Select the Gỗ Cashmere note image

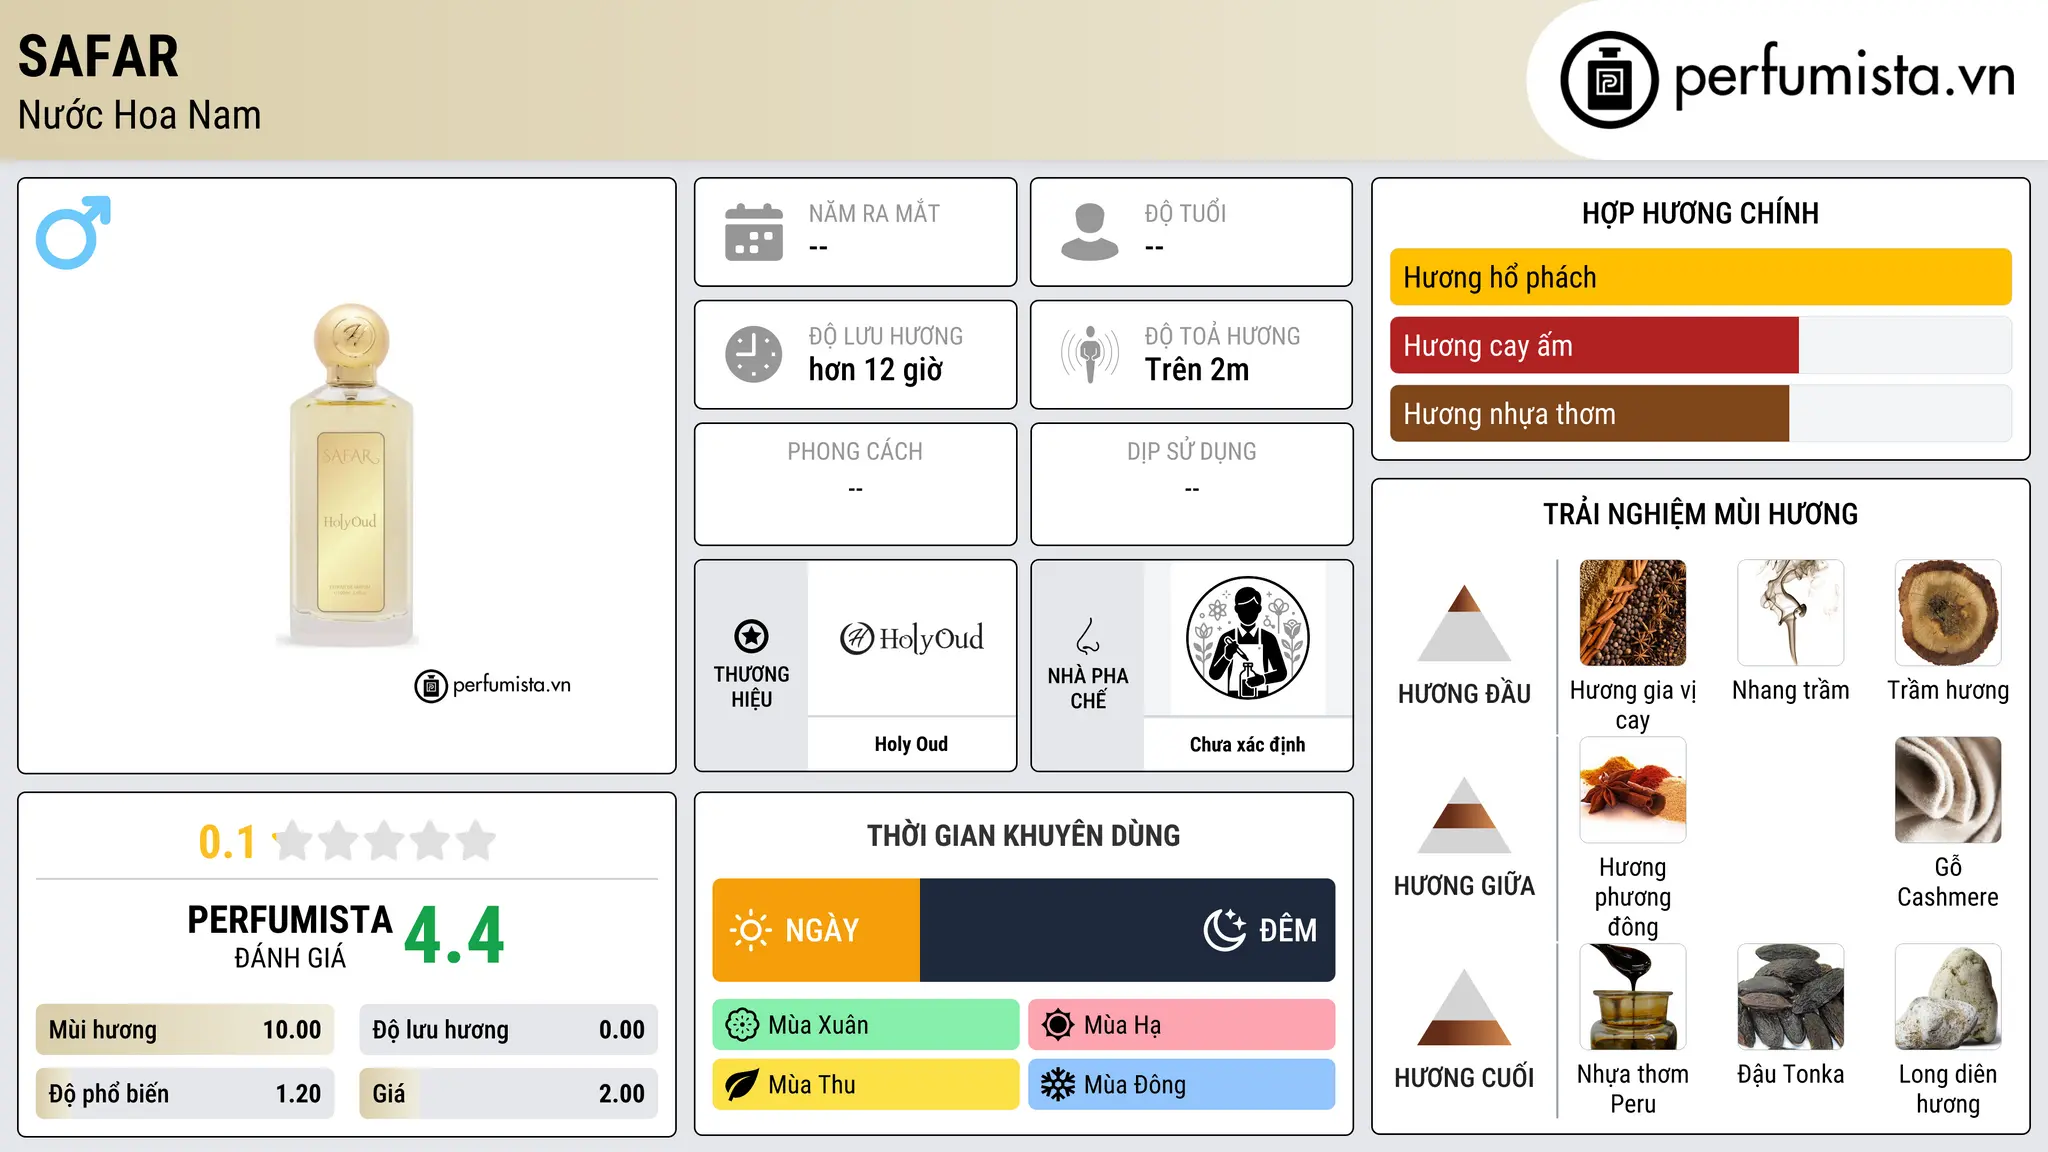pos(1948,790)
